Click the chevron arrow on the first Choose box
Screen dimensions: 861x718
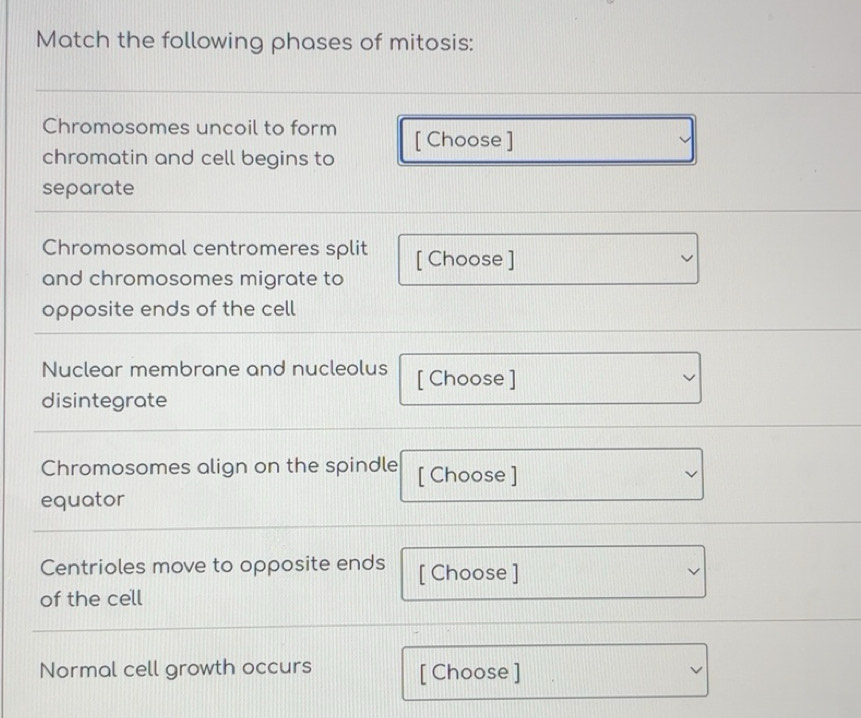point(683,140)
